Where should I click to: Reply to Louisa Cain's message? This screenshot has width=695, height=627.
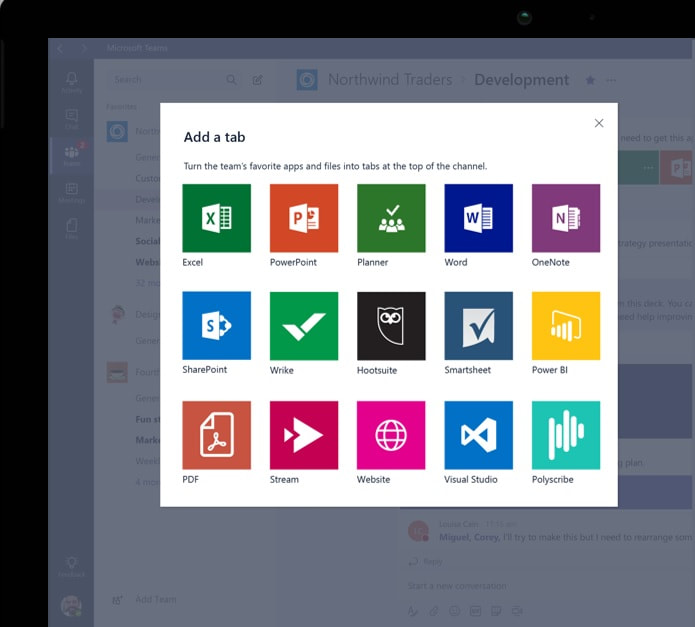coord(426,561)
